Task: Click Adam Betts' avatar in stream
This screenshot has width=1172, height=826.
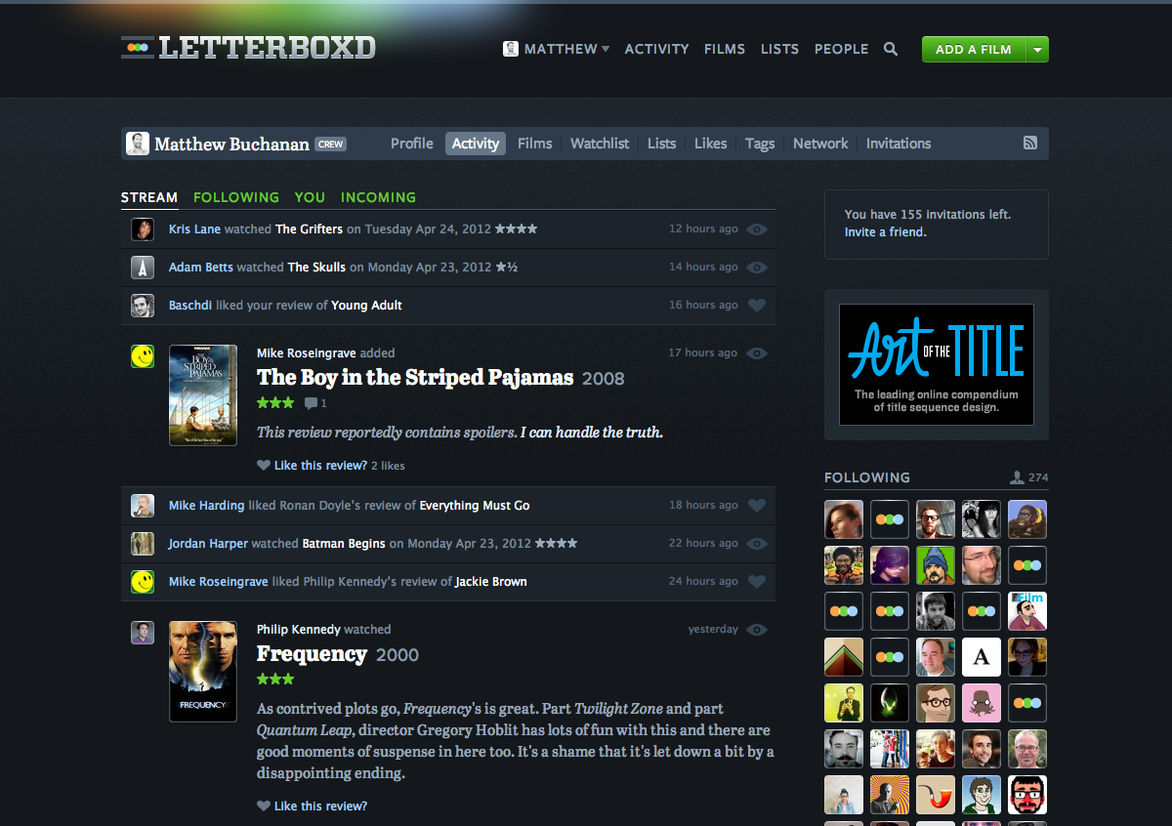Action: point(143,267)
